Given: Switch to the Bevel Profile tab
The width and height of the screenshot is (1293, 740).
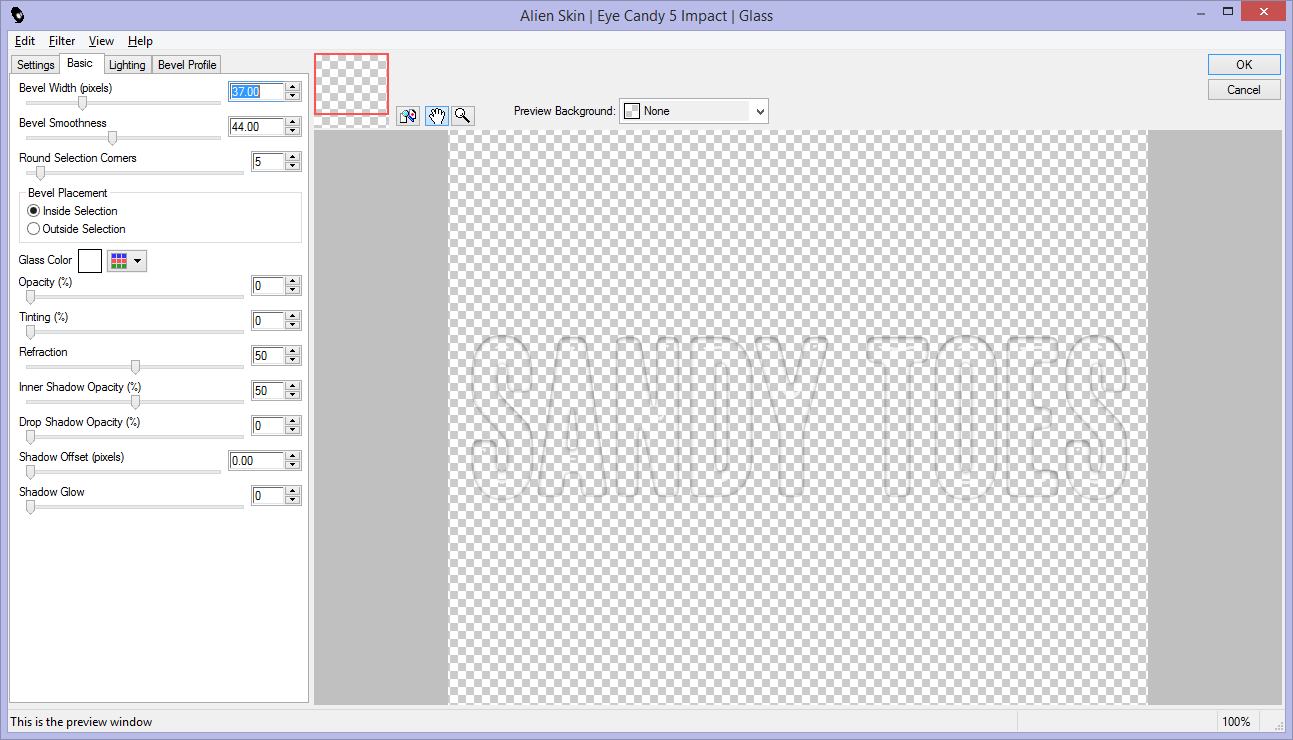Looking at the screenshot, I should click(187, 65).
